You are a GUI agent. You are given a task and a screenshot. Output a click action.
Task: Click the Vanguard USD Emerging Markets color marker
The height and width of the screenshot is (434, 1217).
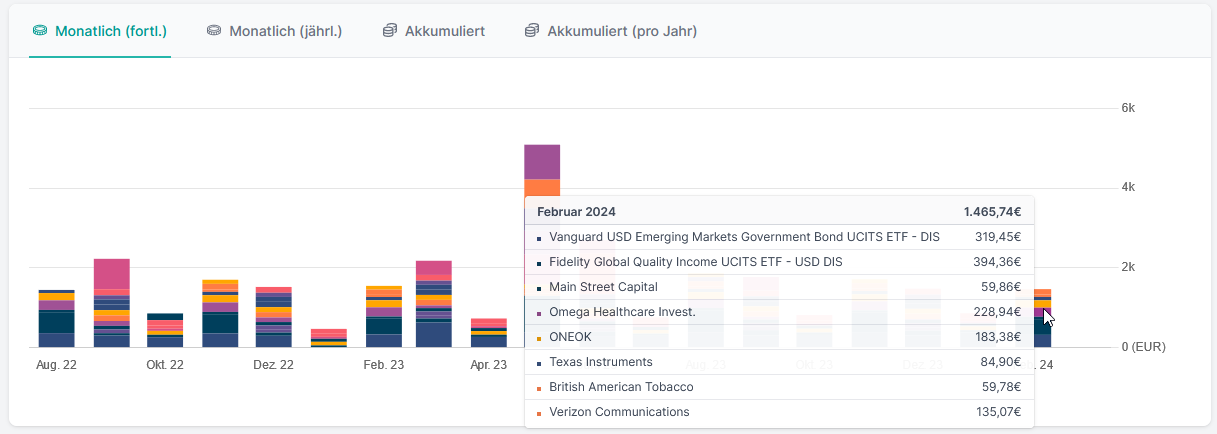point(540,239)
